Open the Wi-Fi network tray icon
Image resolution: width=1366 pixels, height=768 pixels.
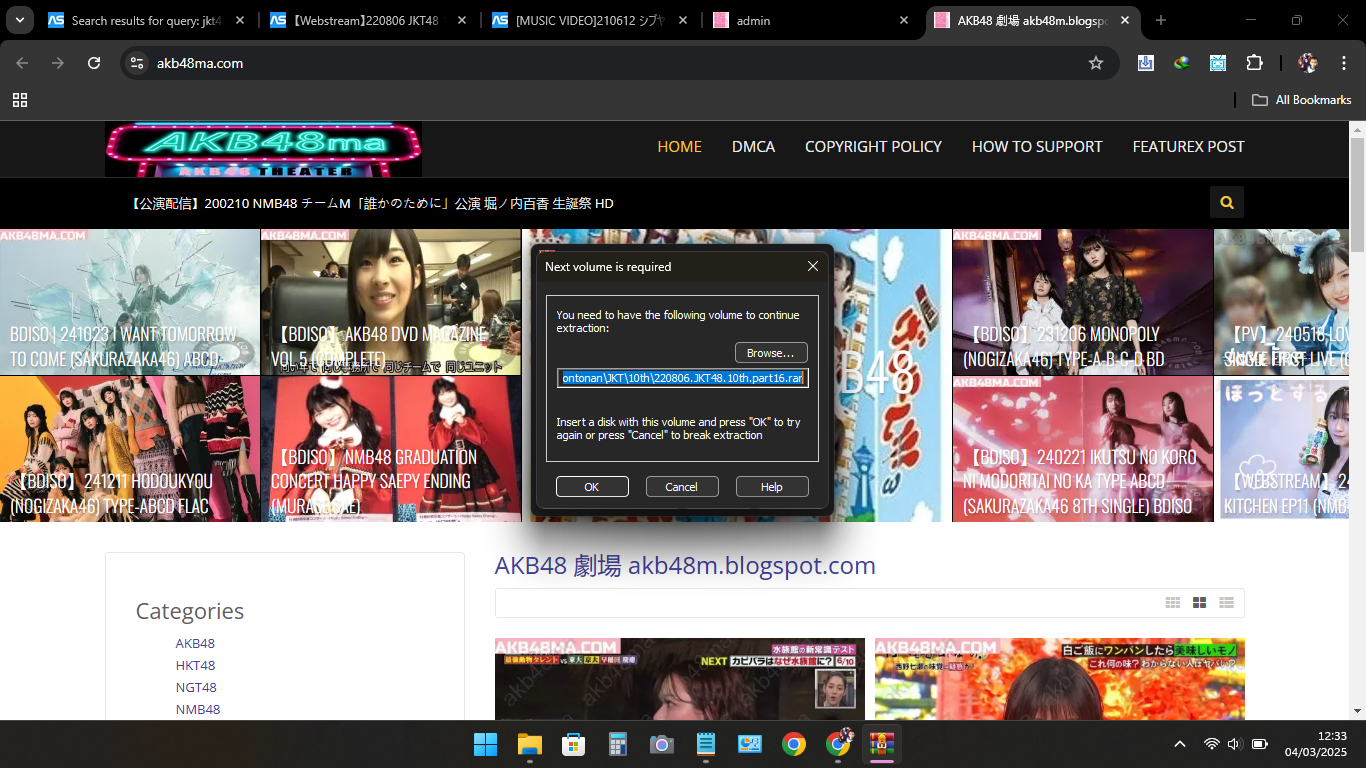tap(1211, 744)
